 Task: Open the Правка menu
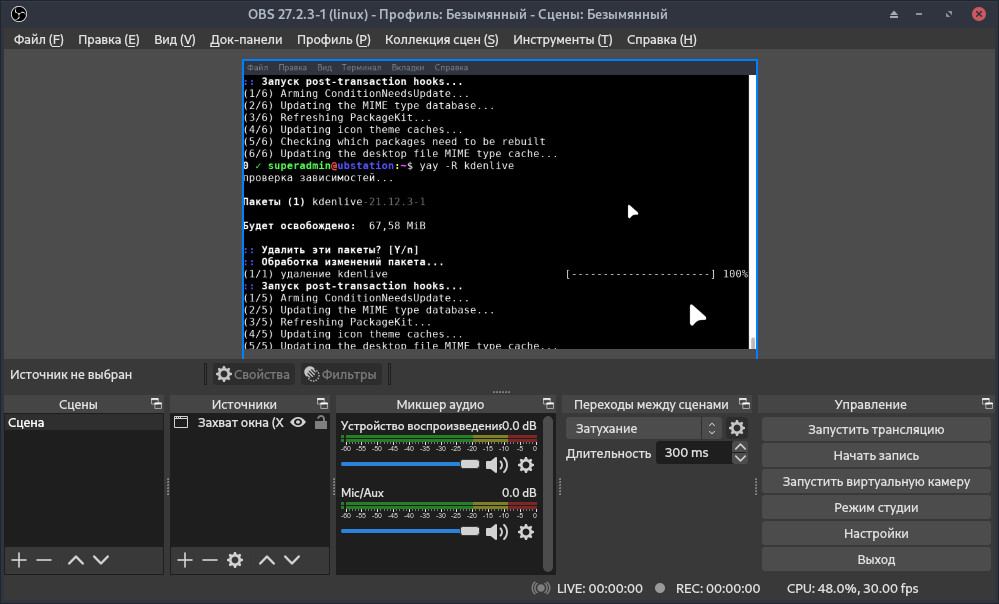(108, 40)
